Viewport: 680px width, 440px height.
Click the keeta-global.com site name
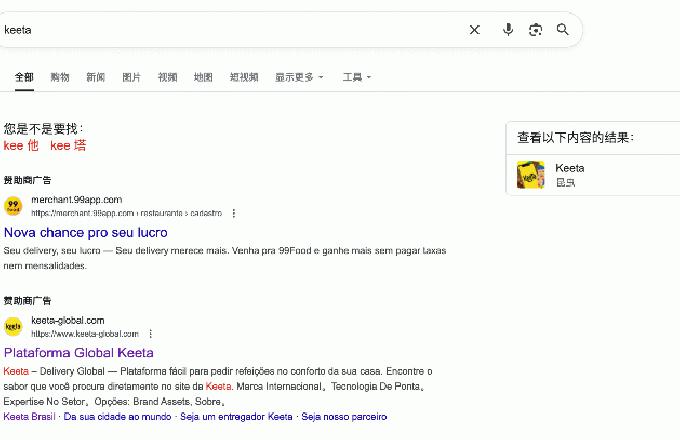click(x=68, y=320)
